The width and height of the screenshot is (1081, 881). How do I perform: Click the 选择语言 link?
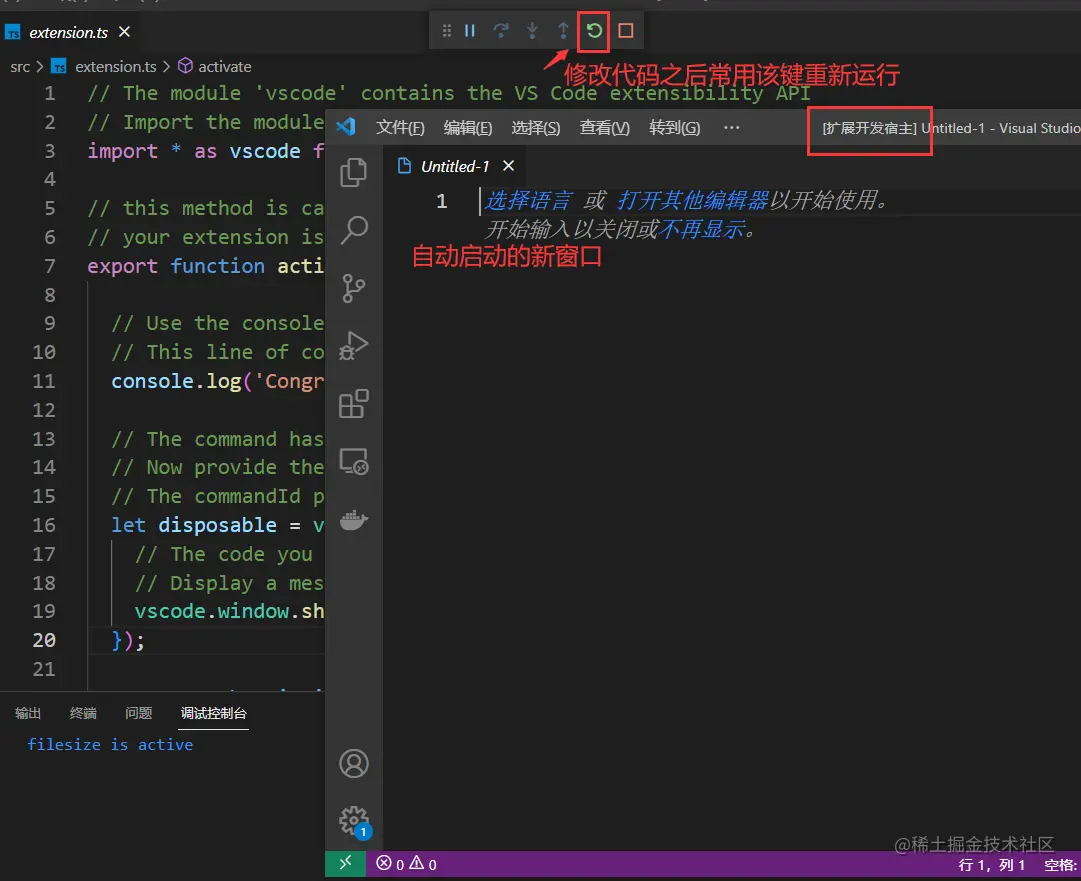[527, 201]
